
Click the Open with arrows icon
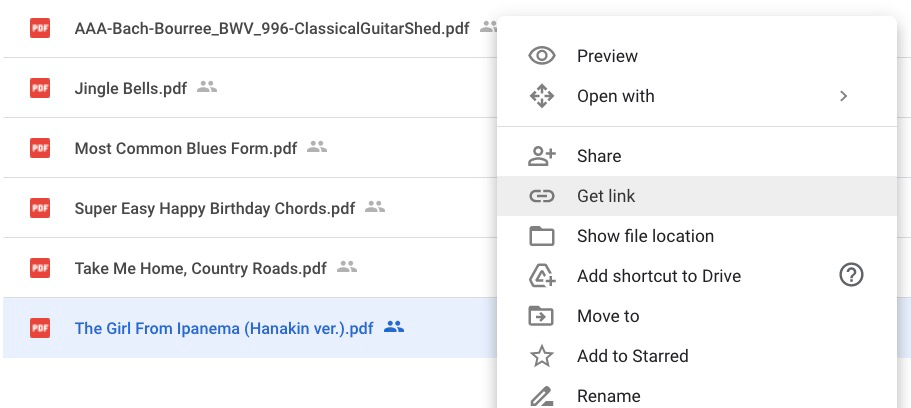coord(541,96)
